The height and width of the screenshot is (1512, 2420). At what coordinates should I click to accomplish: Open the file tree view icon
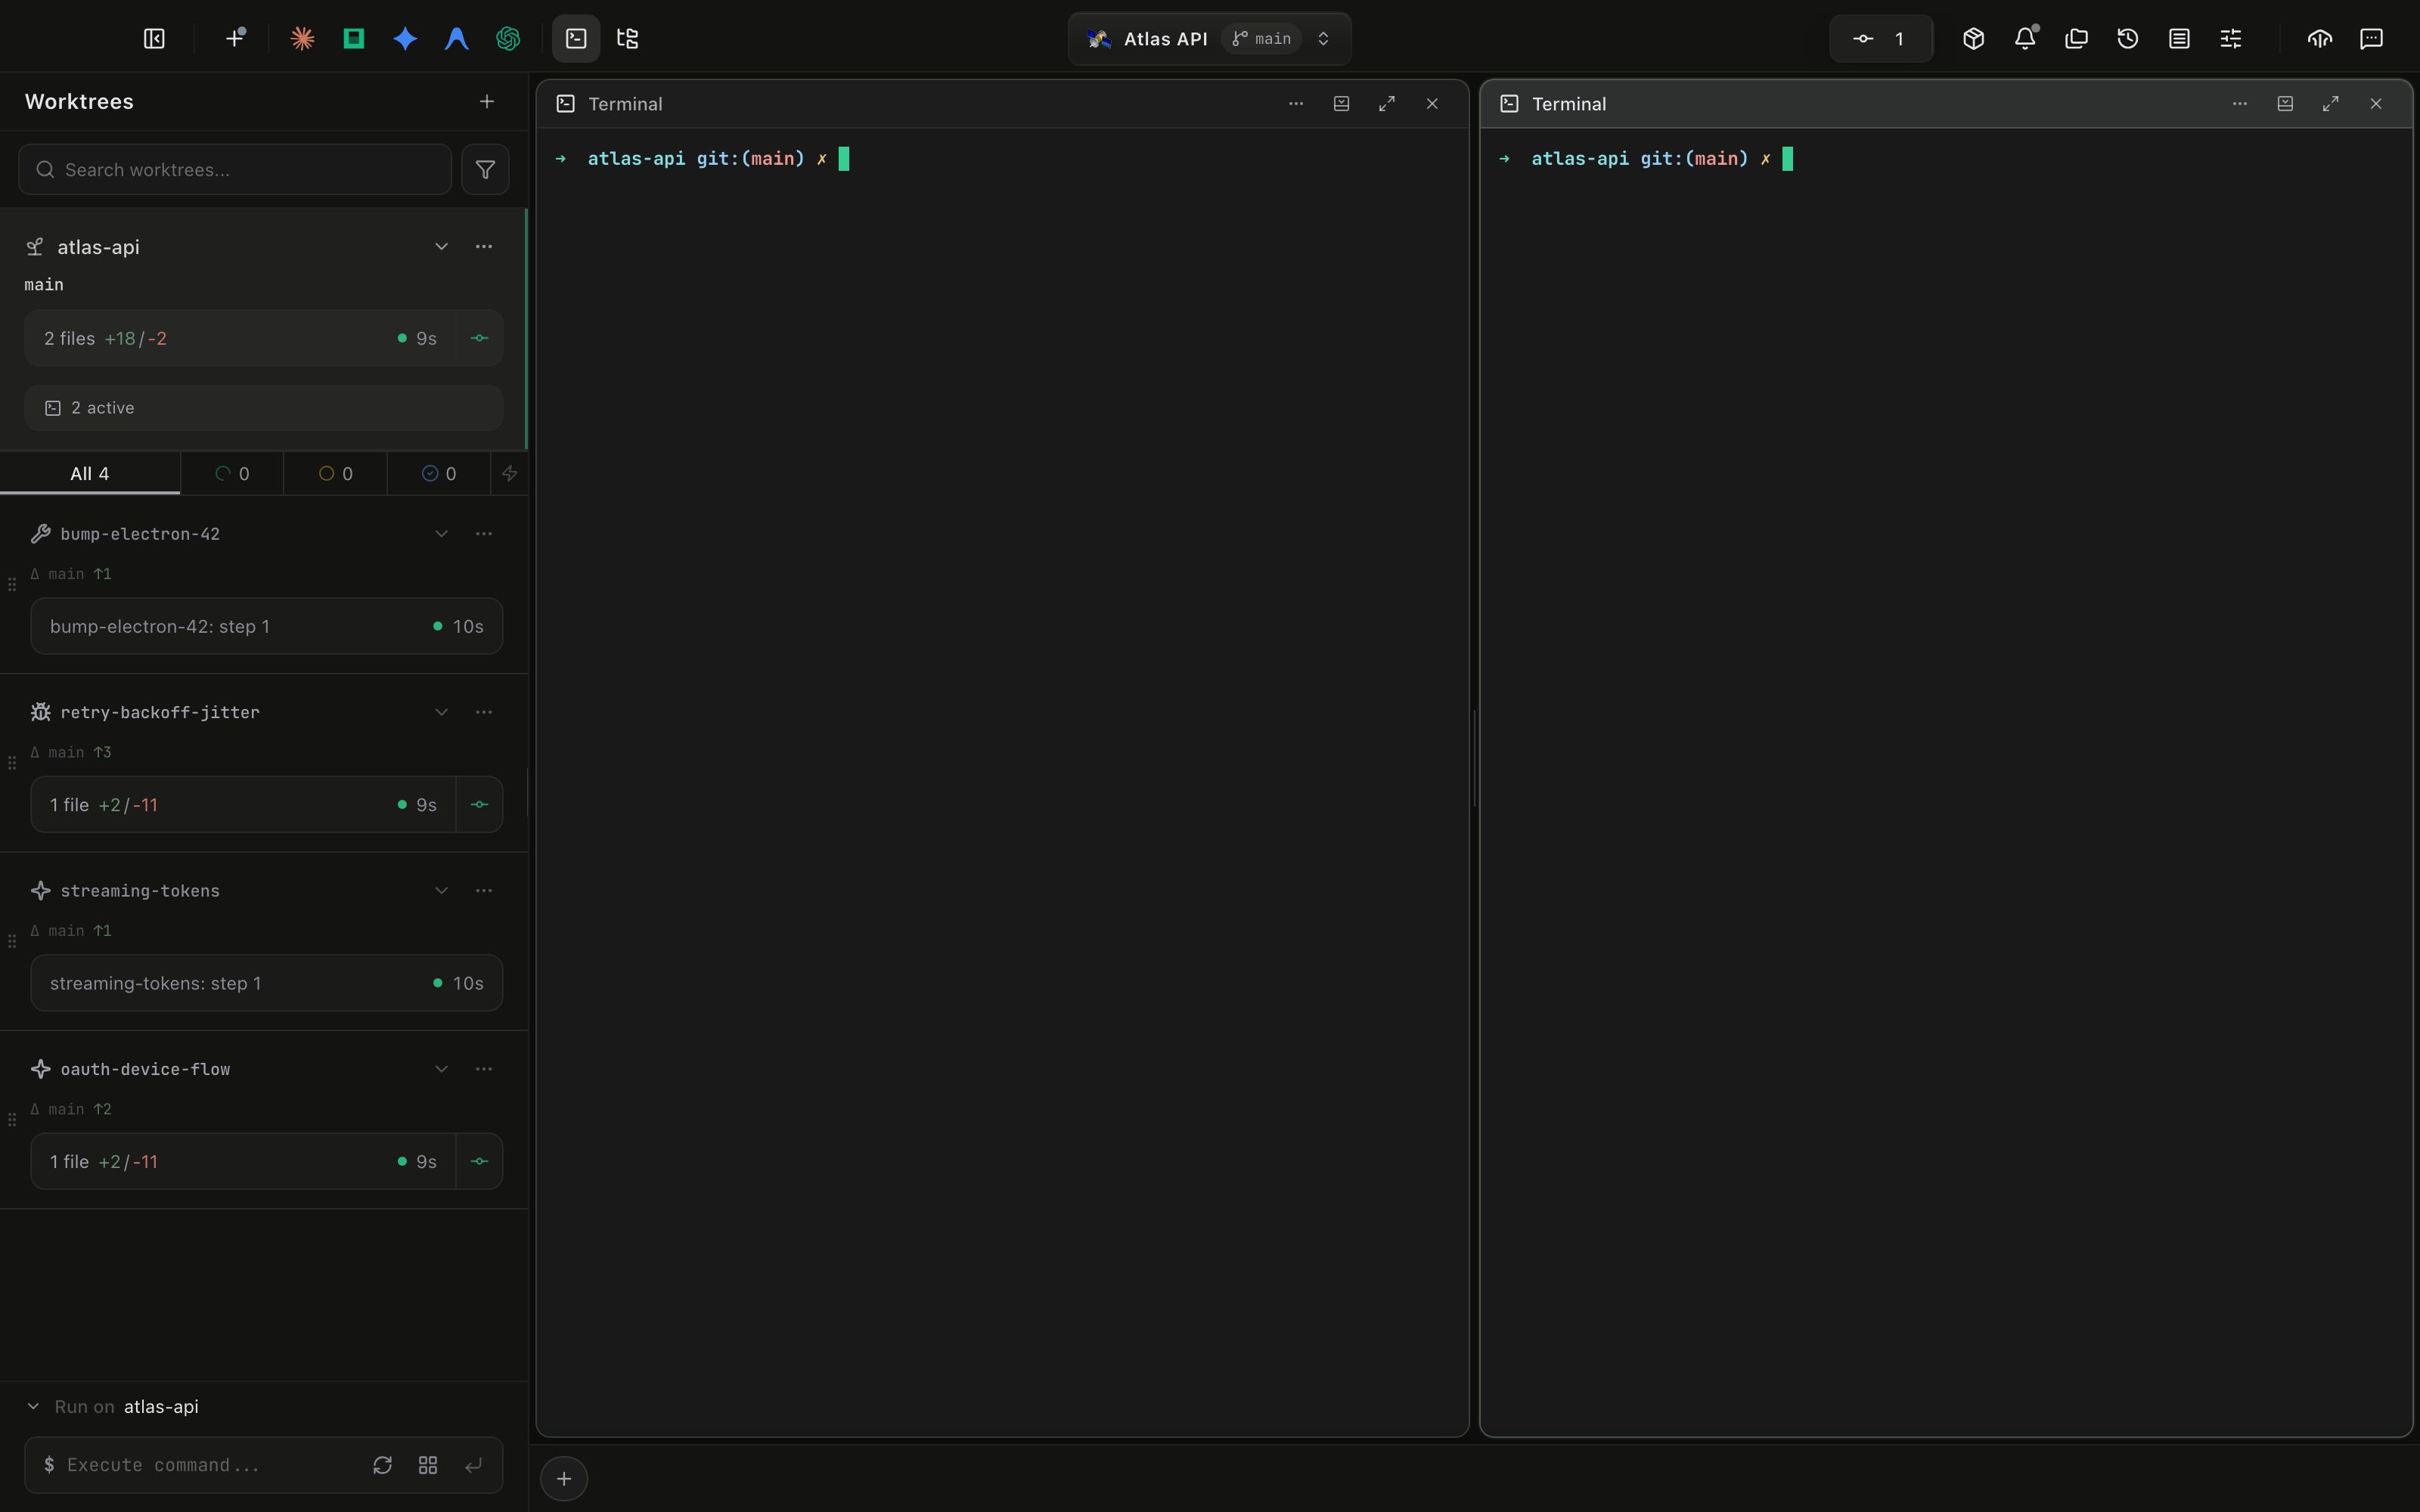(627, 39)
